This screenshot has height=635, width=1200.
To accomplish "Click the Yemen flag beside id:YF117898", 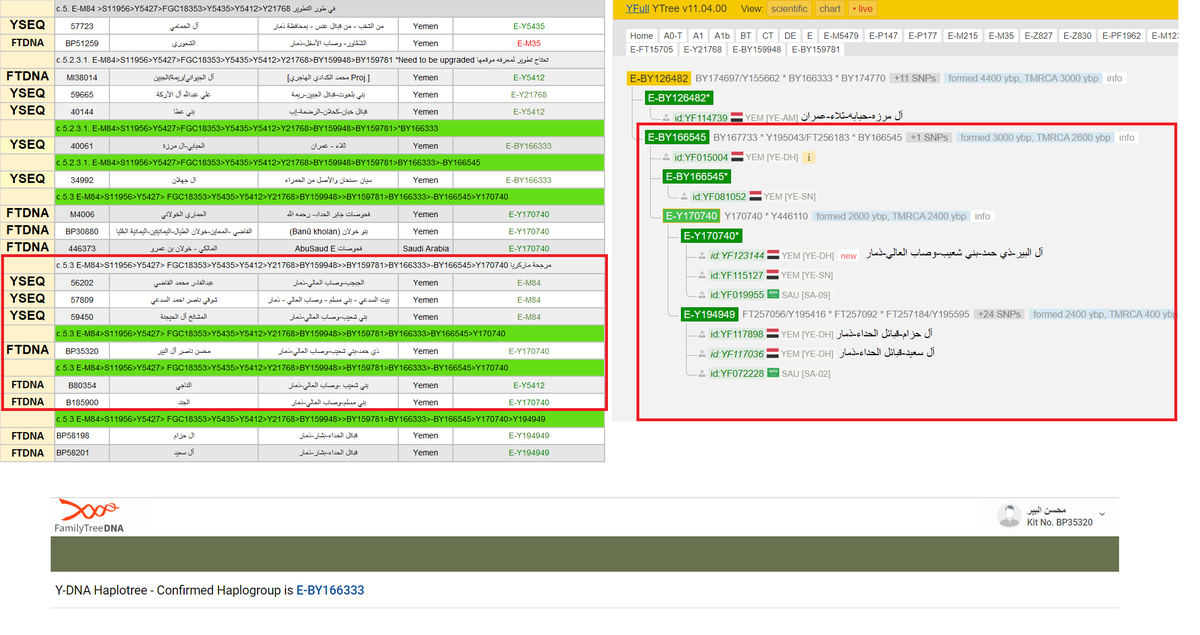I will (774, 334).
